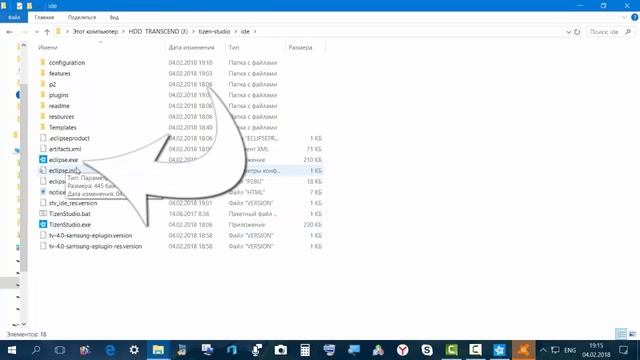This screenshot has height=360, width=640.
Task: Select the eclipse.ini file
Action: pyautogui.click(x=63, y=171)
